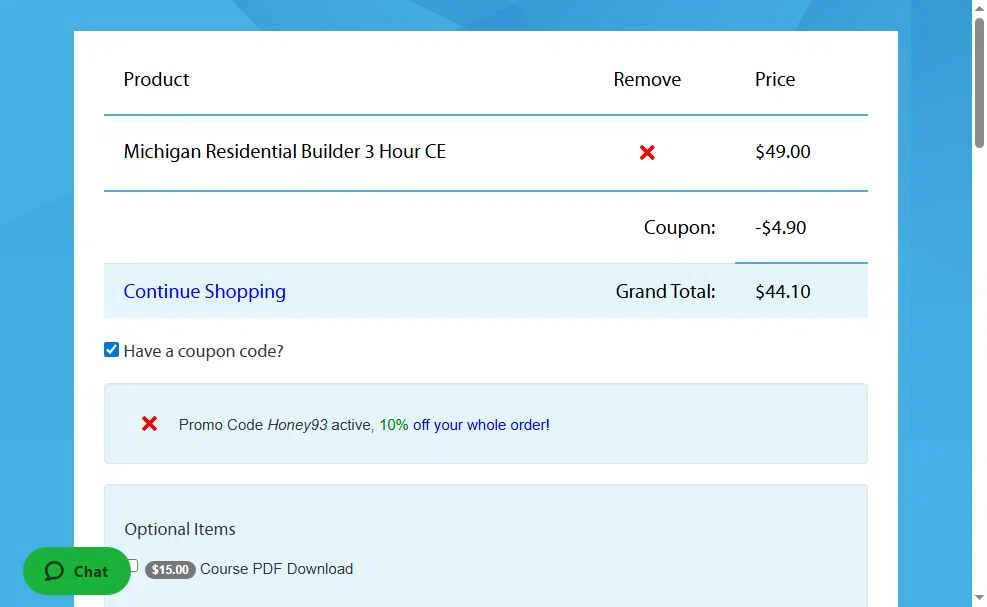The width and height of the screenshot is (987, 607).
Task: Click the $49.00 product price
Action: [782, 152]
